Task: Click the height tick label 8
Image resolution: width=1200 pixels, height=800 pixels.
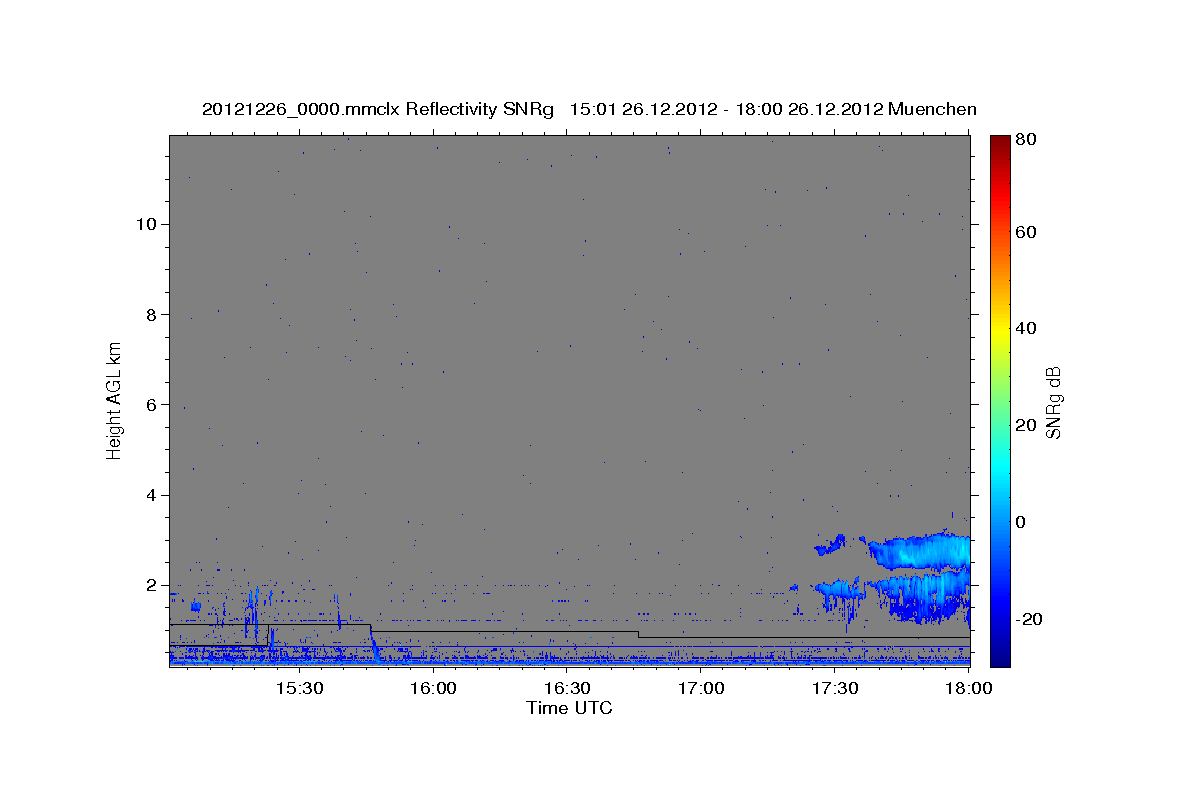Action: (x=150, y=314)
